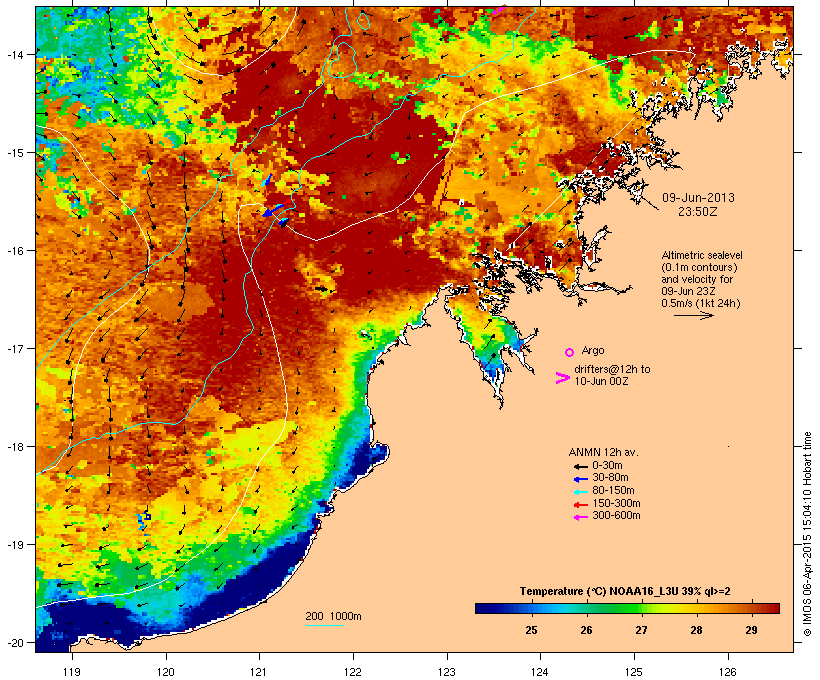Viewport: 820px width, 680px height.
Task: Click colorbar label 28
Action: [x=696, y=630]
